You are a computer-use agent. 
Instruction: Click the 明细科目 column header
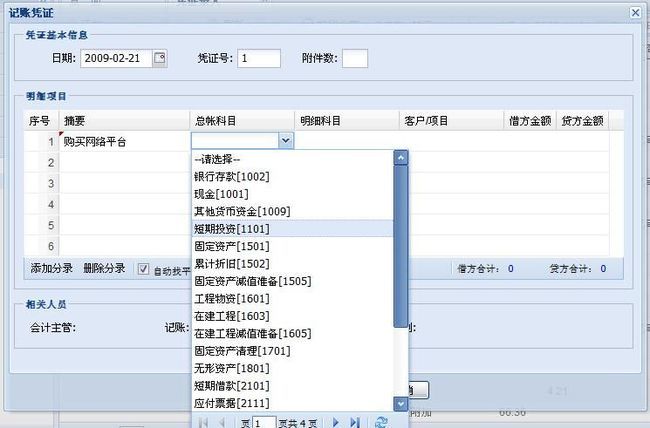pyautogui.click(x=347, y=121)
